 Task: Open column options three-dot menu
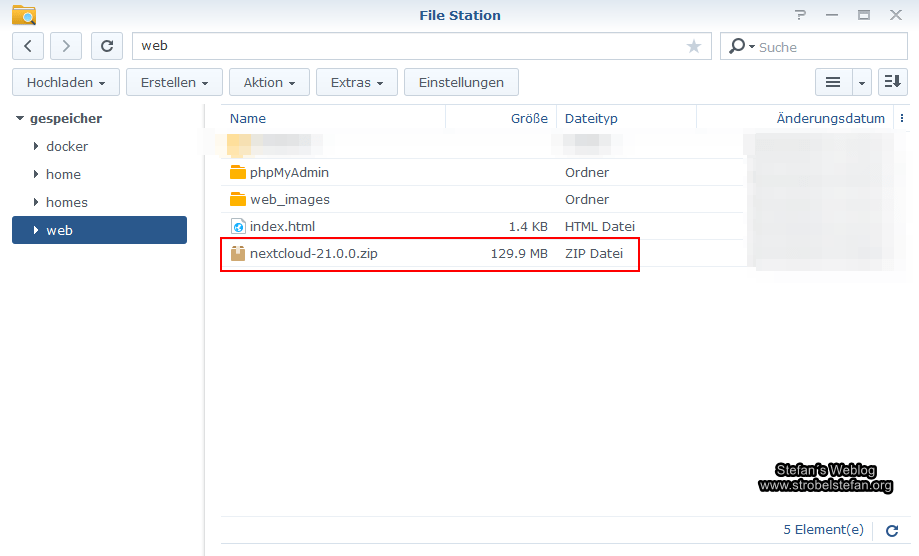pyautogui.click(x=902, y=118)
